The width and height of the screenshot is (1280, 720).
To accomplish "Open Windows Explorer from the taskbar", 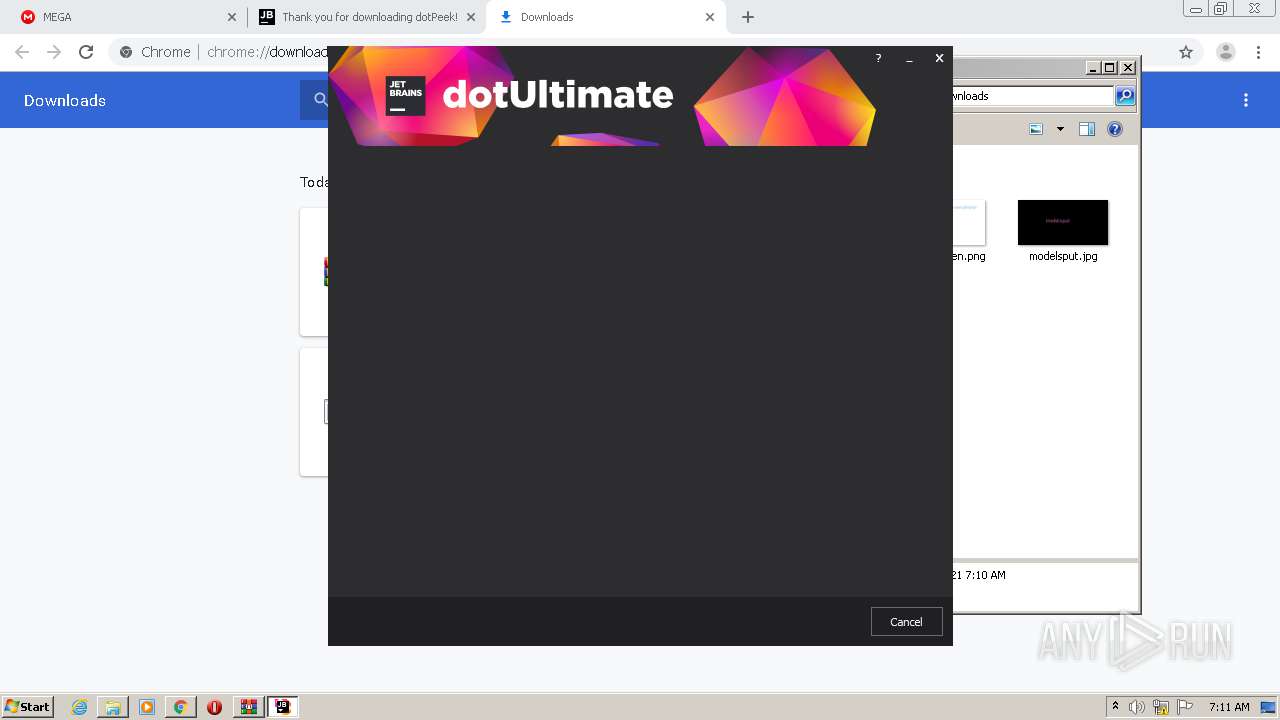I will click(113, 707).
